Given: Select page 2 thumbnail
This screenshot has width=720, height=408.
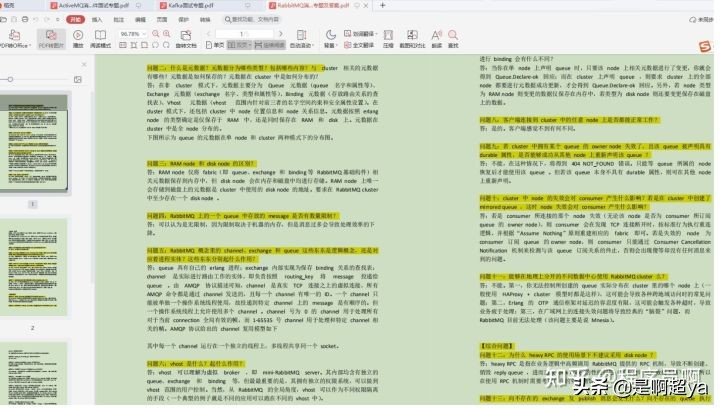Looking at the screenshot, I should click(x=34, y=267).
